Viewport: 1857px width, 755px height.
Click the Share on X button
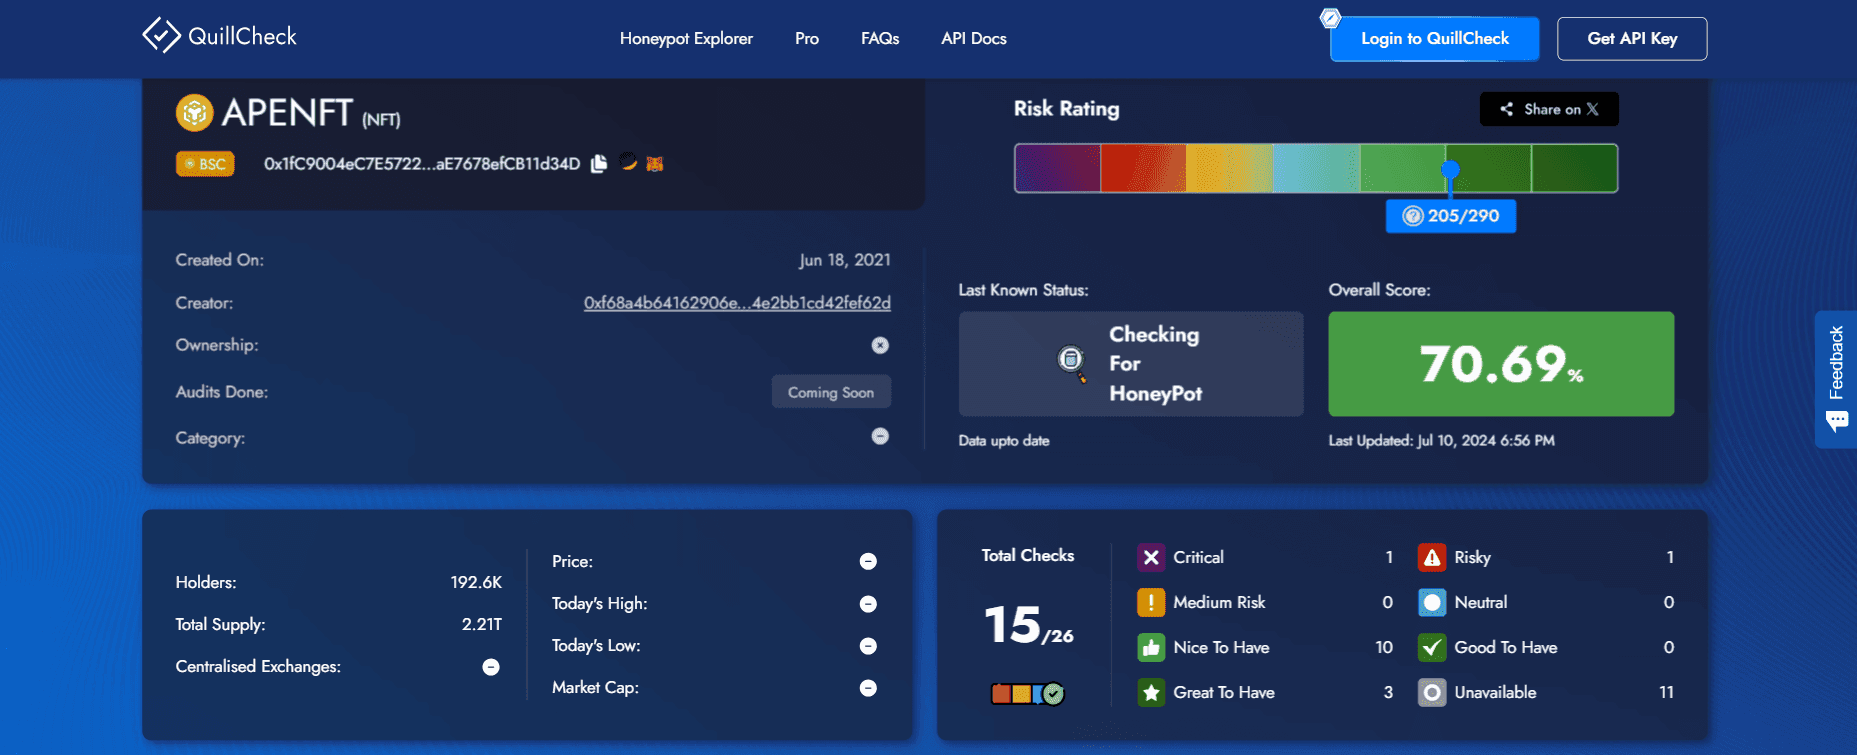coord(1549,109)
